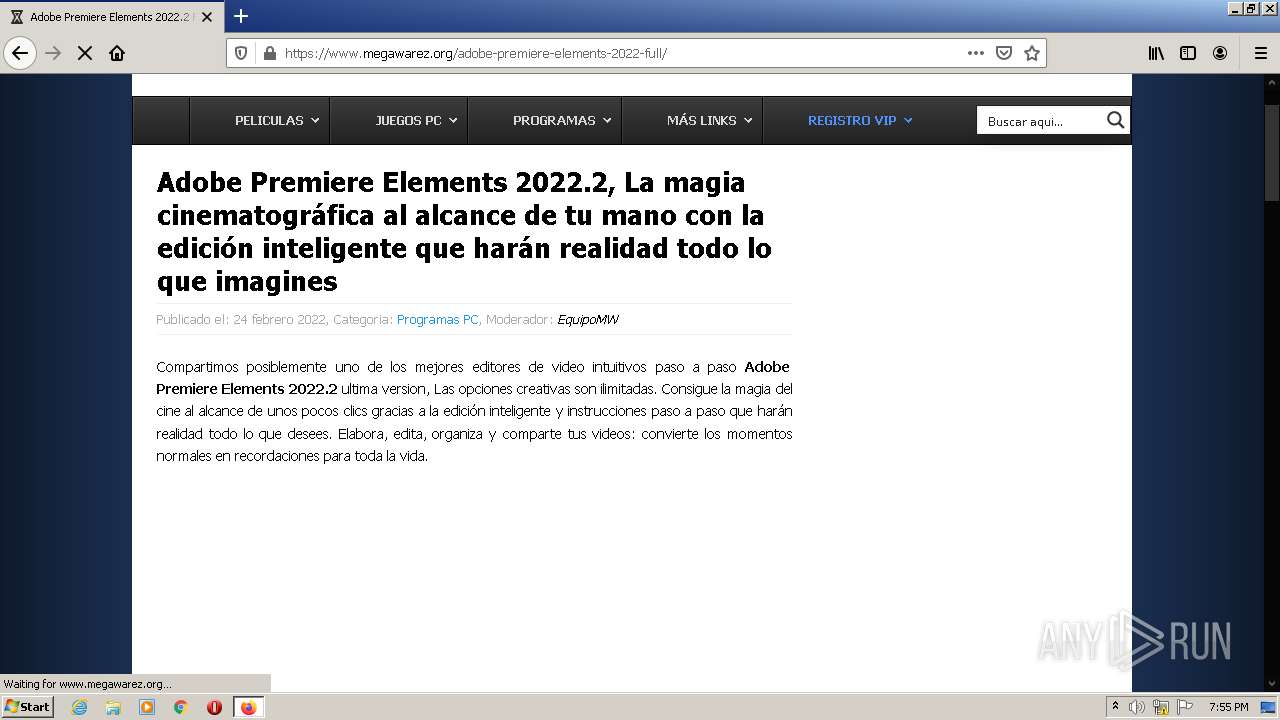Open page actions three-dot menu
Viewport: 1280px width, 720px height.
click(x=976, y=53)
